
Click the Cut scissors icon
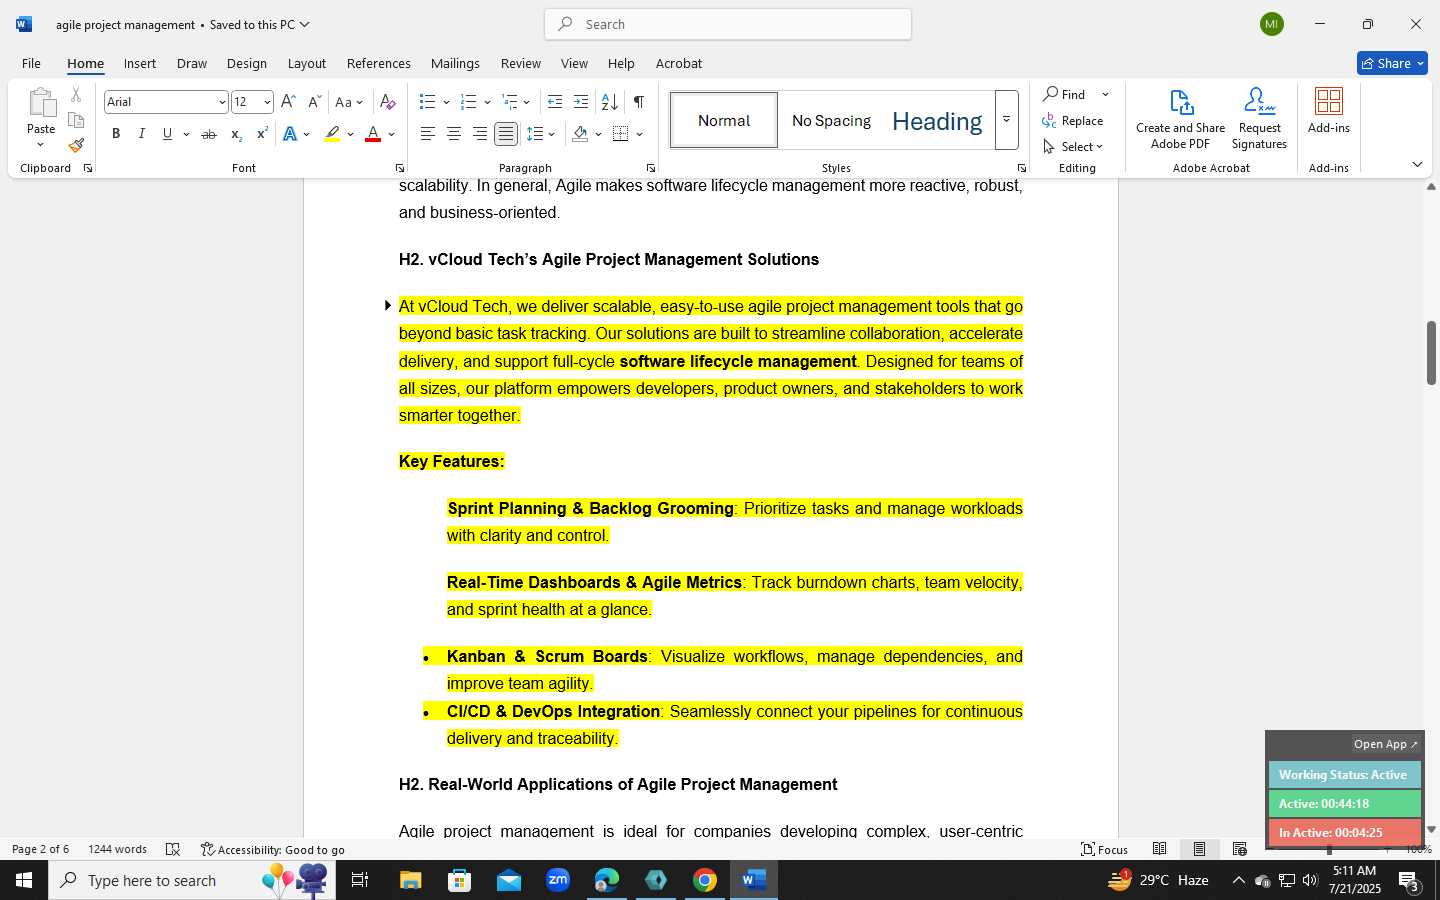click(x=76, y=95)
